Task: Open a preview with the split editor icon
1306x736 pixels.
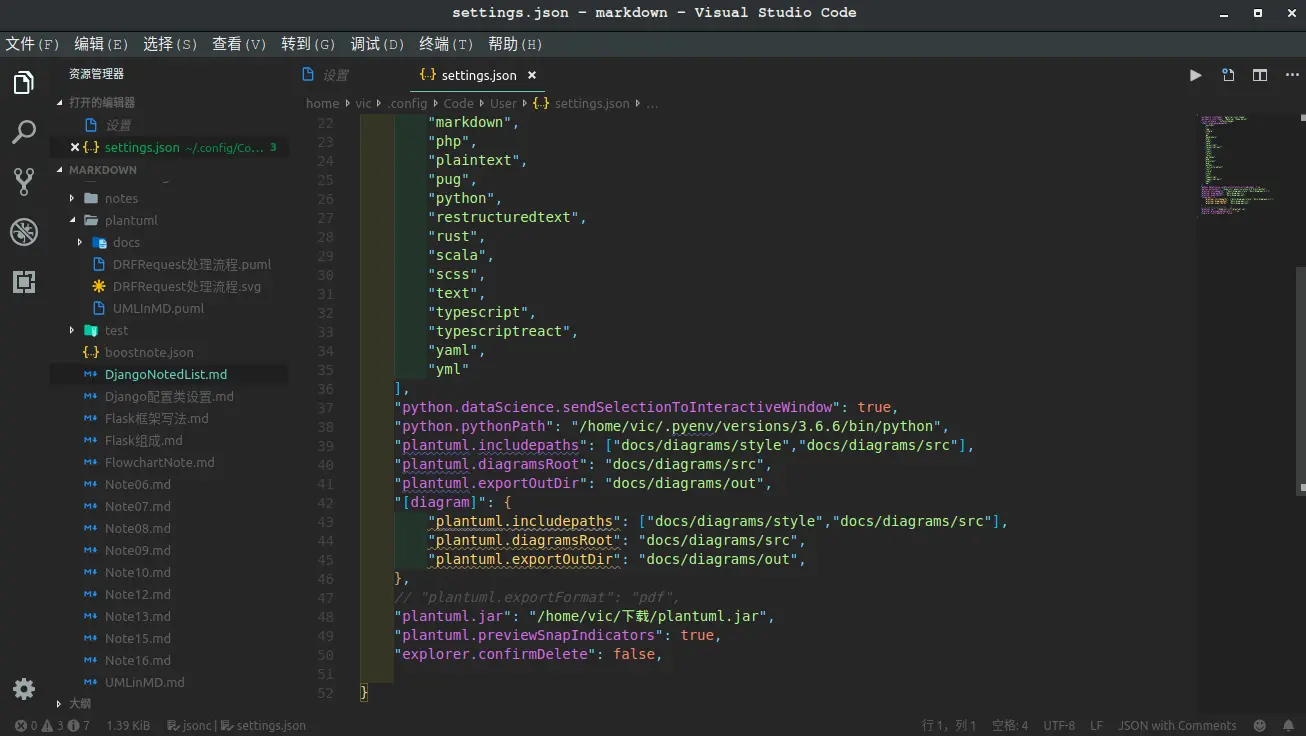Action: click(1260, 75)
